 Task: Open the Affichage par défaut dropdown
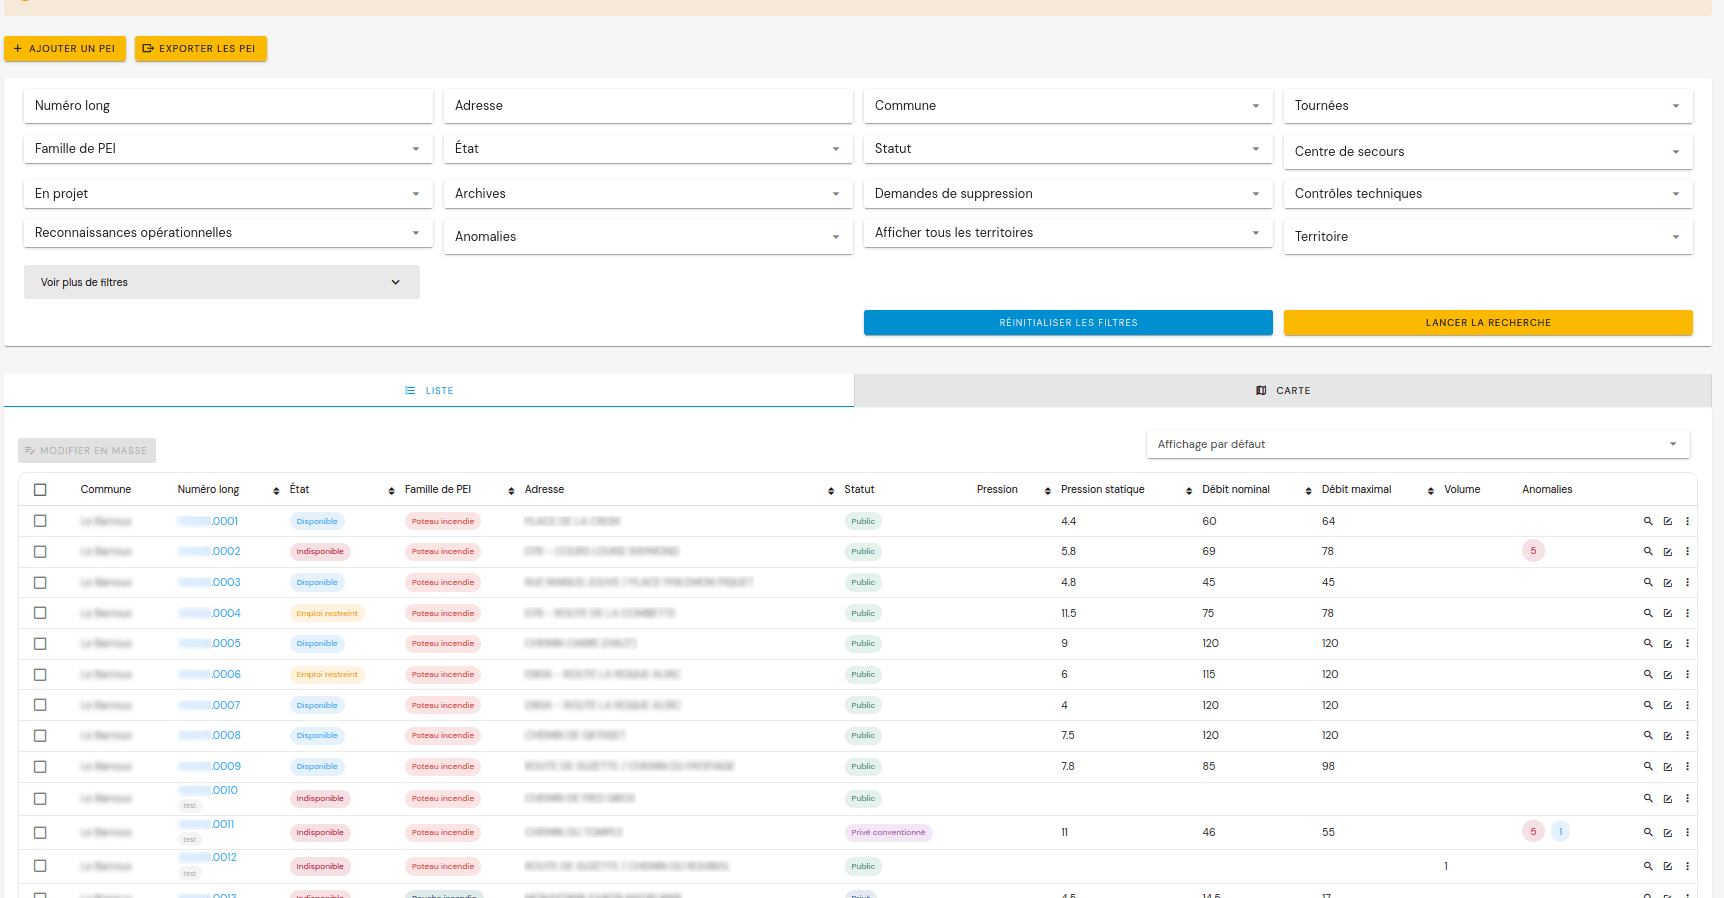1417,444
